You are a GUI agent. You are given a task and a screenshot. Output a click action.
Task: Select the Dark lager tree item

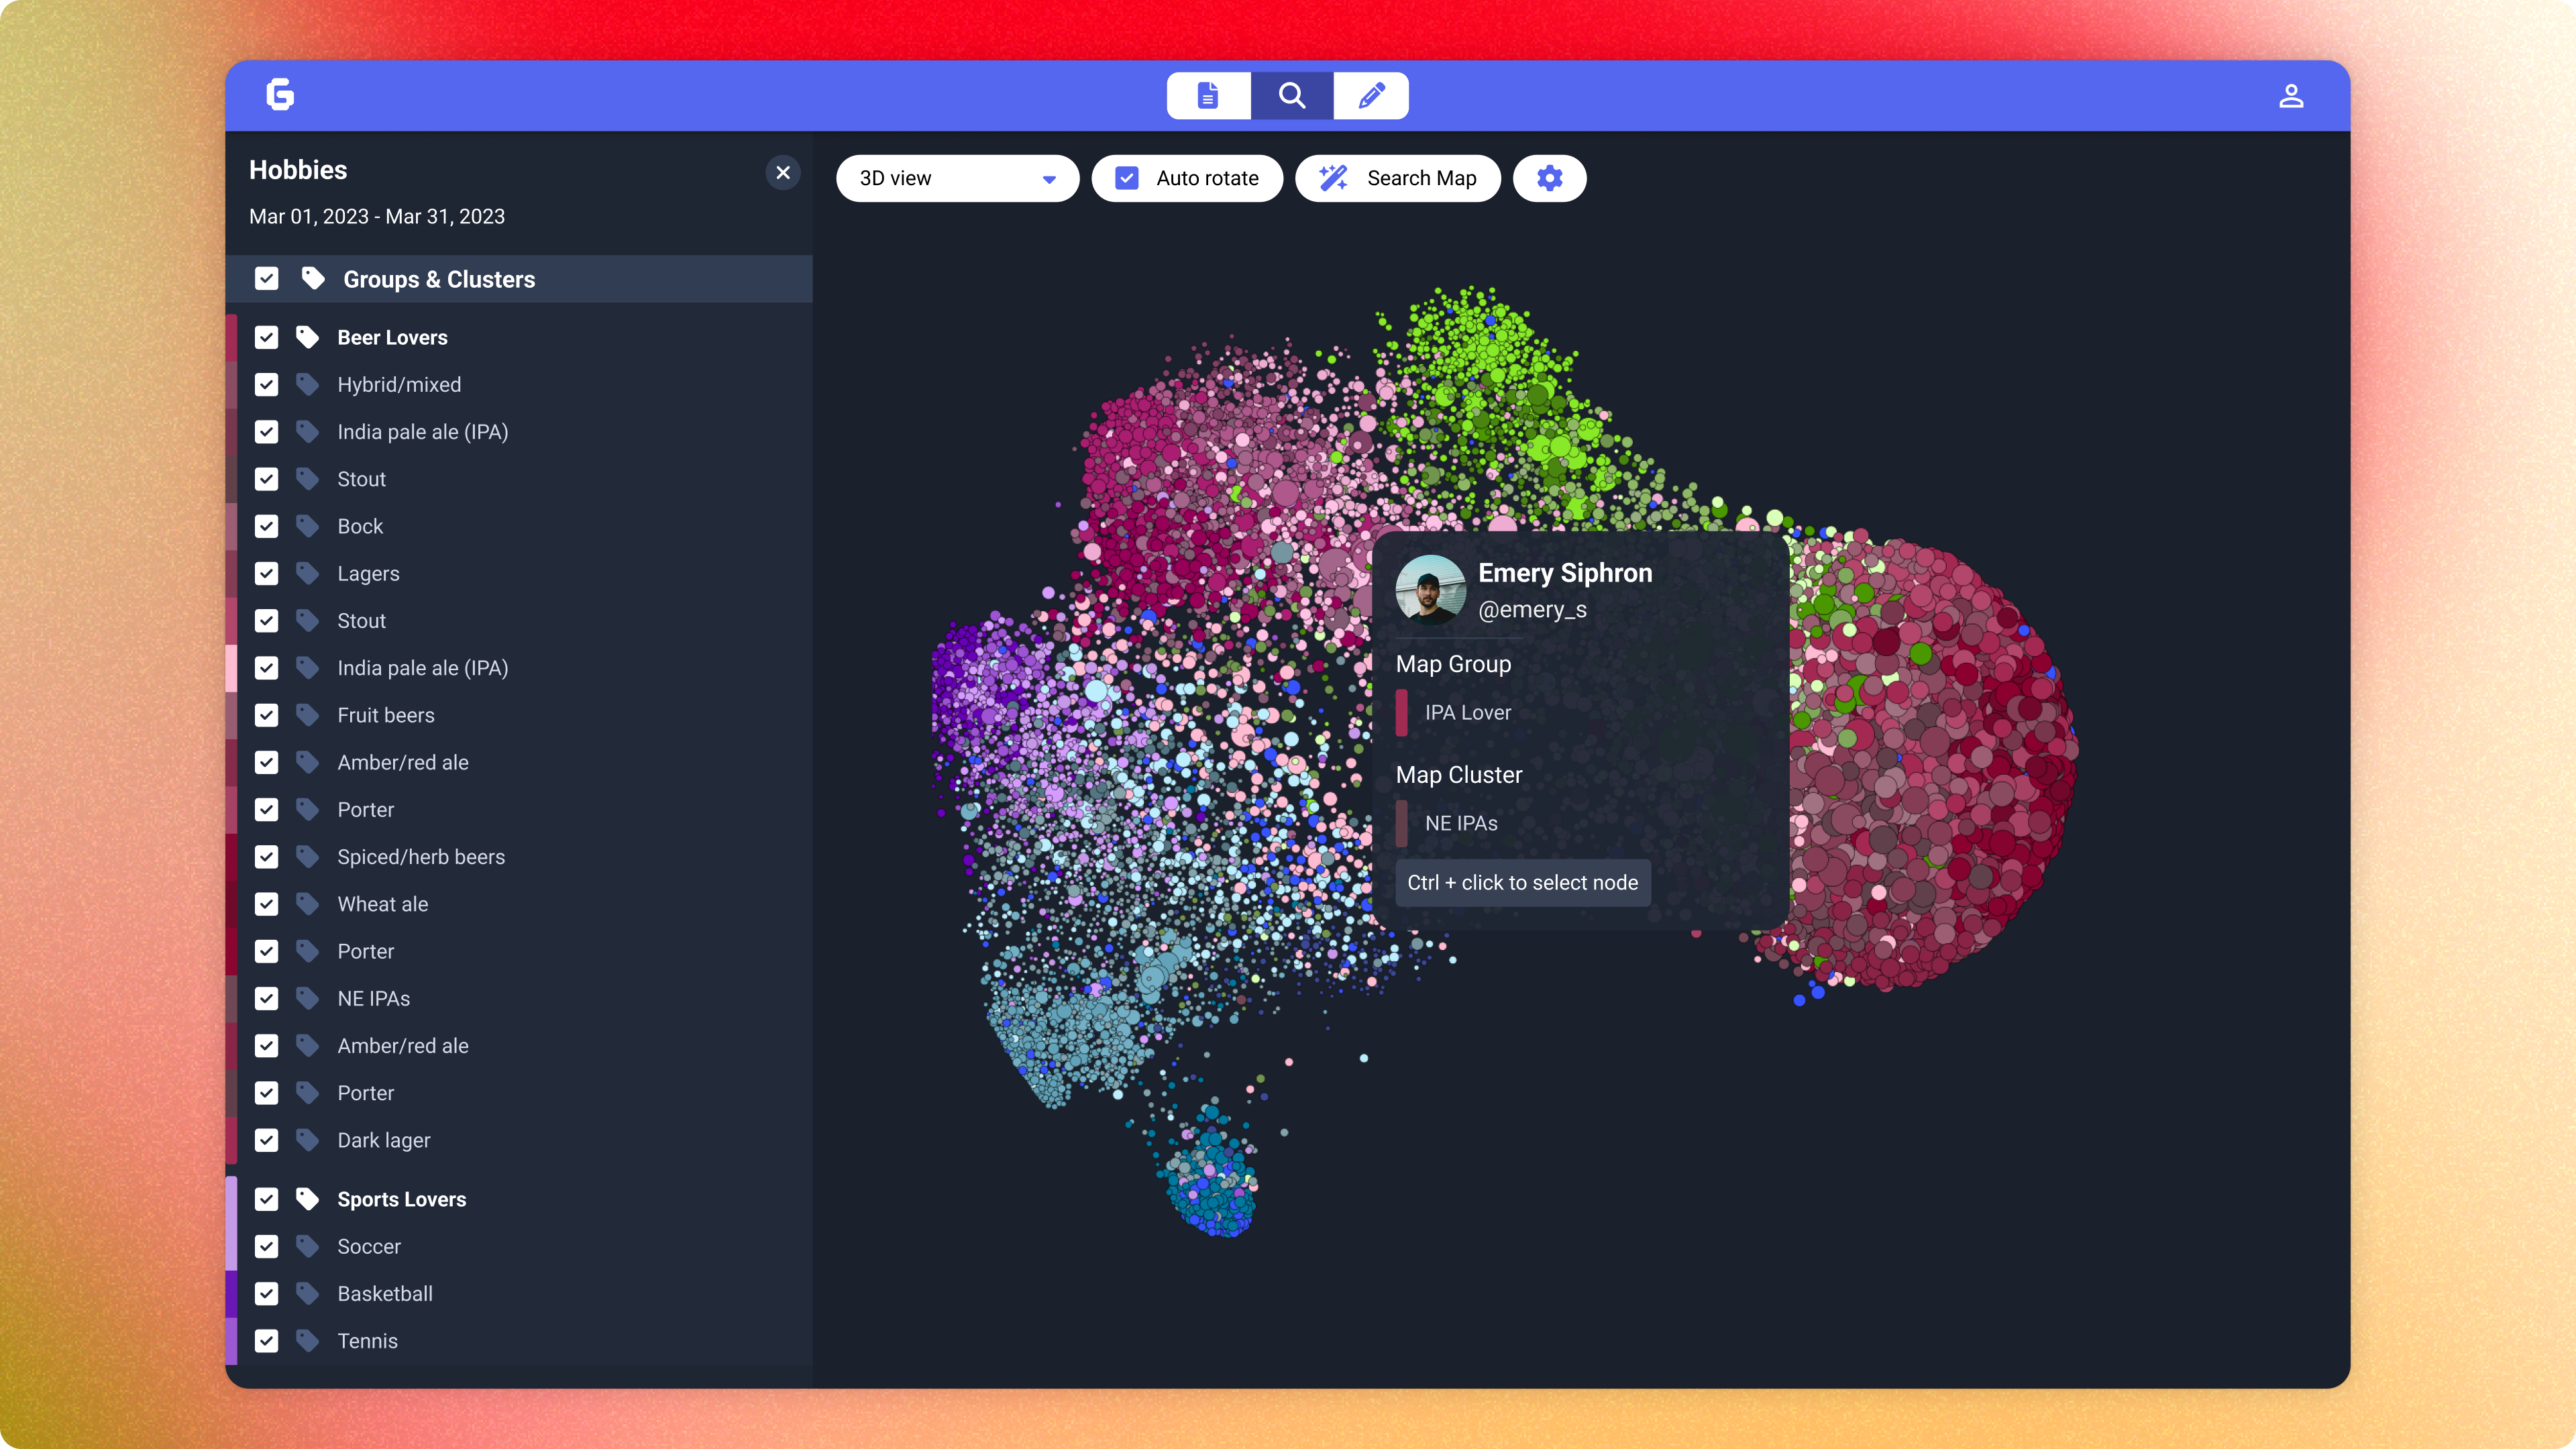pyautogui.click(x=383, y=1140)
